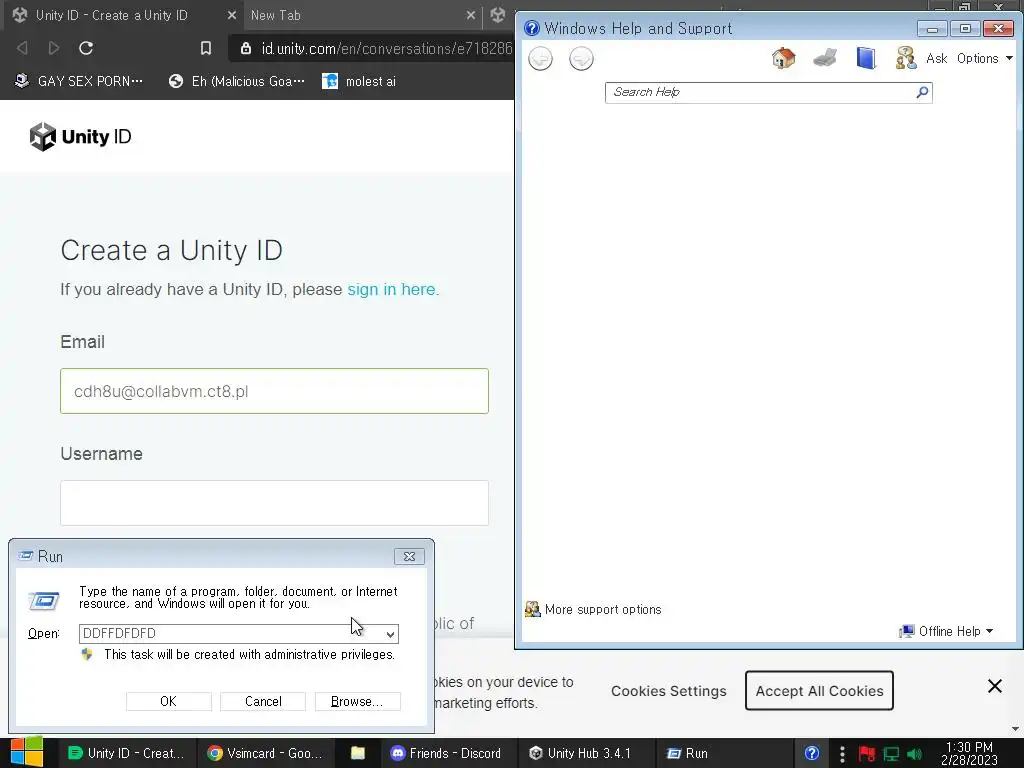Viewport: 1024px width, 768px height.
Task: Click OK in the Run dialog
Action: [168, 701]
